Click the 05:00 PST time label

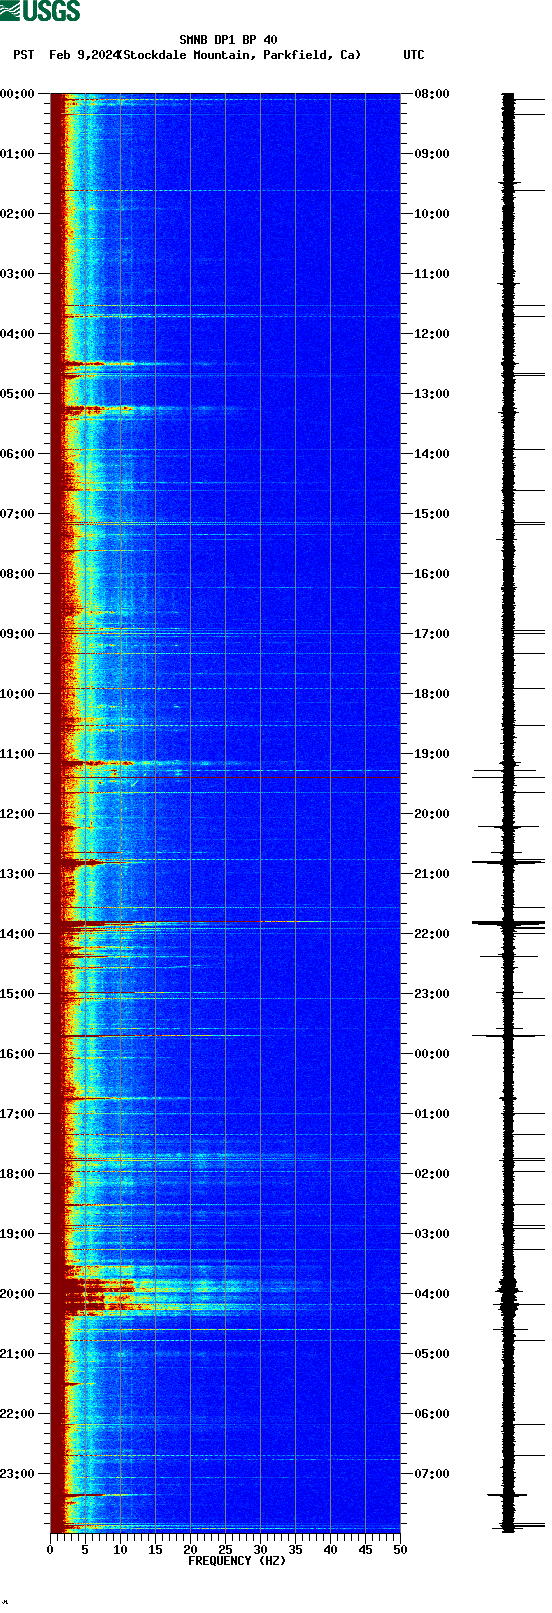pos(18,394)
